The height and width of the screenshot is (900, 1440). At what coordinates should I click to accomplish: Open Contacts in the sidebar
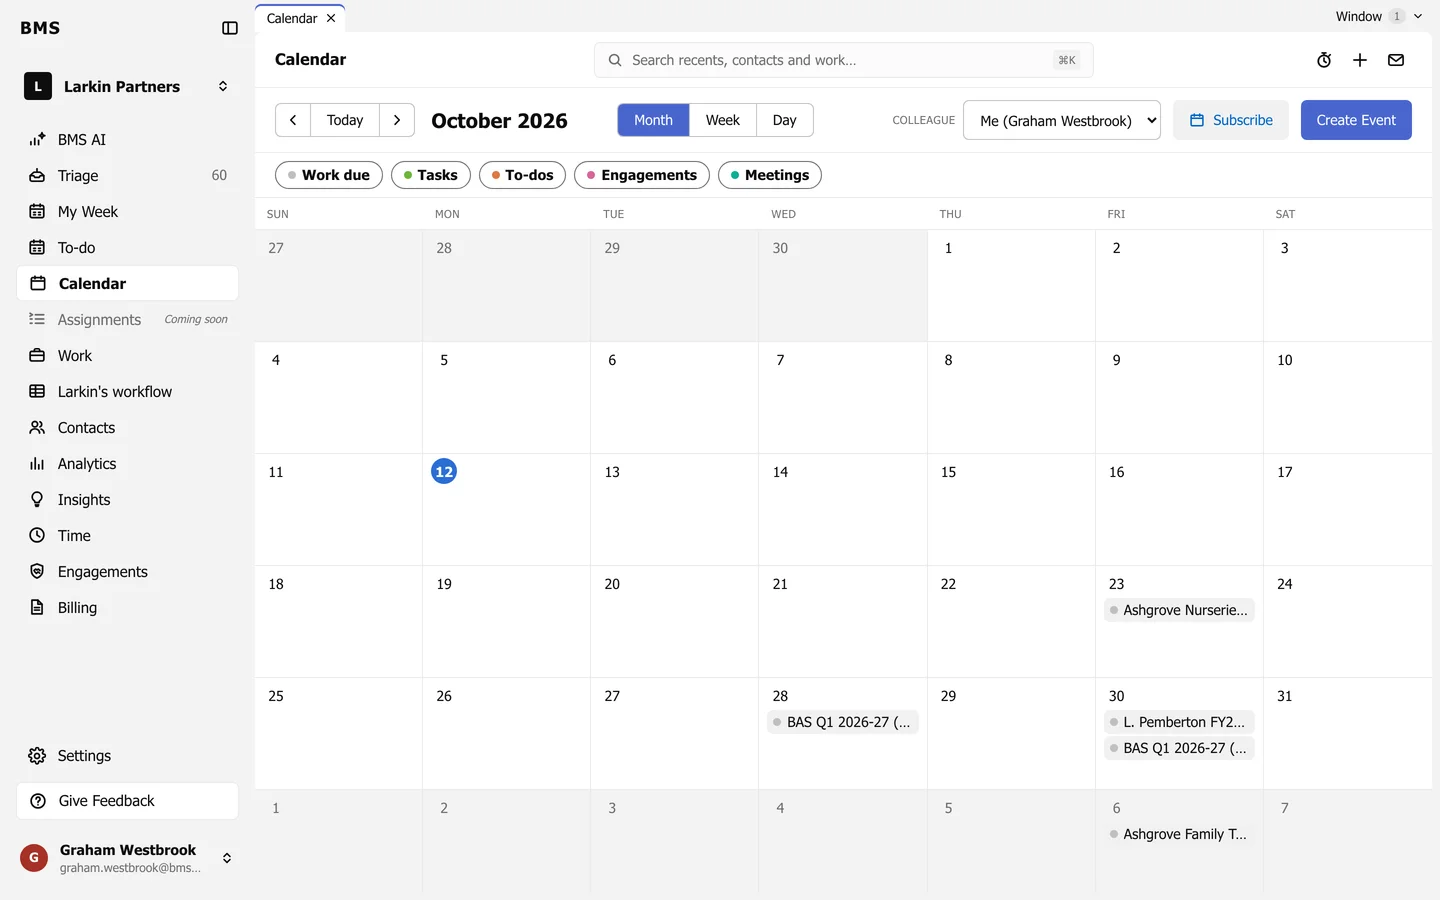click(128, 427)
